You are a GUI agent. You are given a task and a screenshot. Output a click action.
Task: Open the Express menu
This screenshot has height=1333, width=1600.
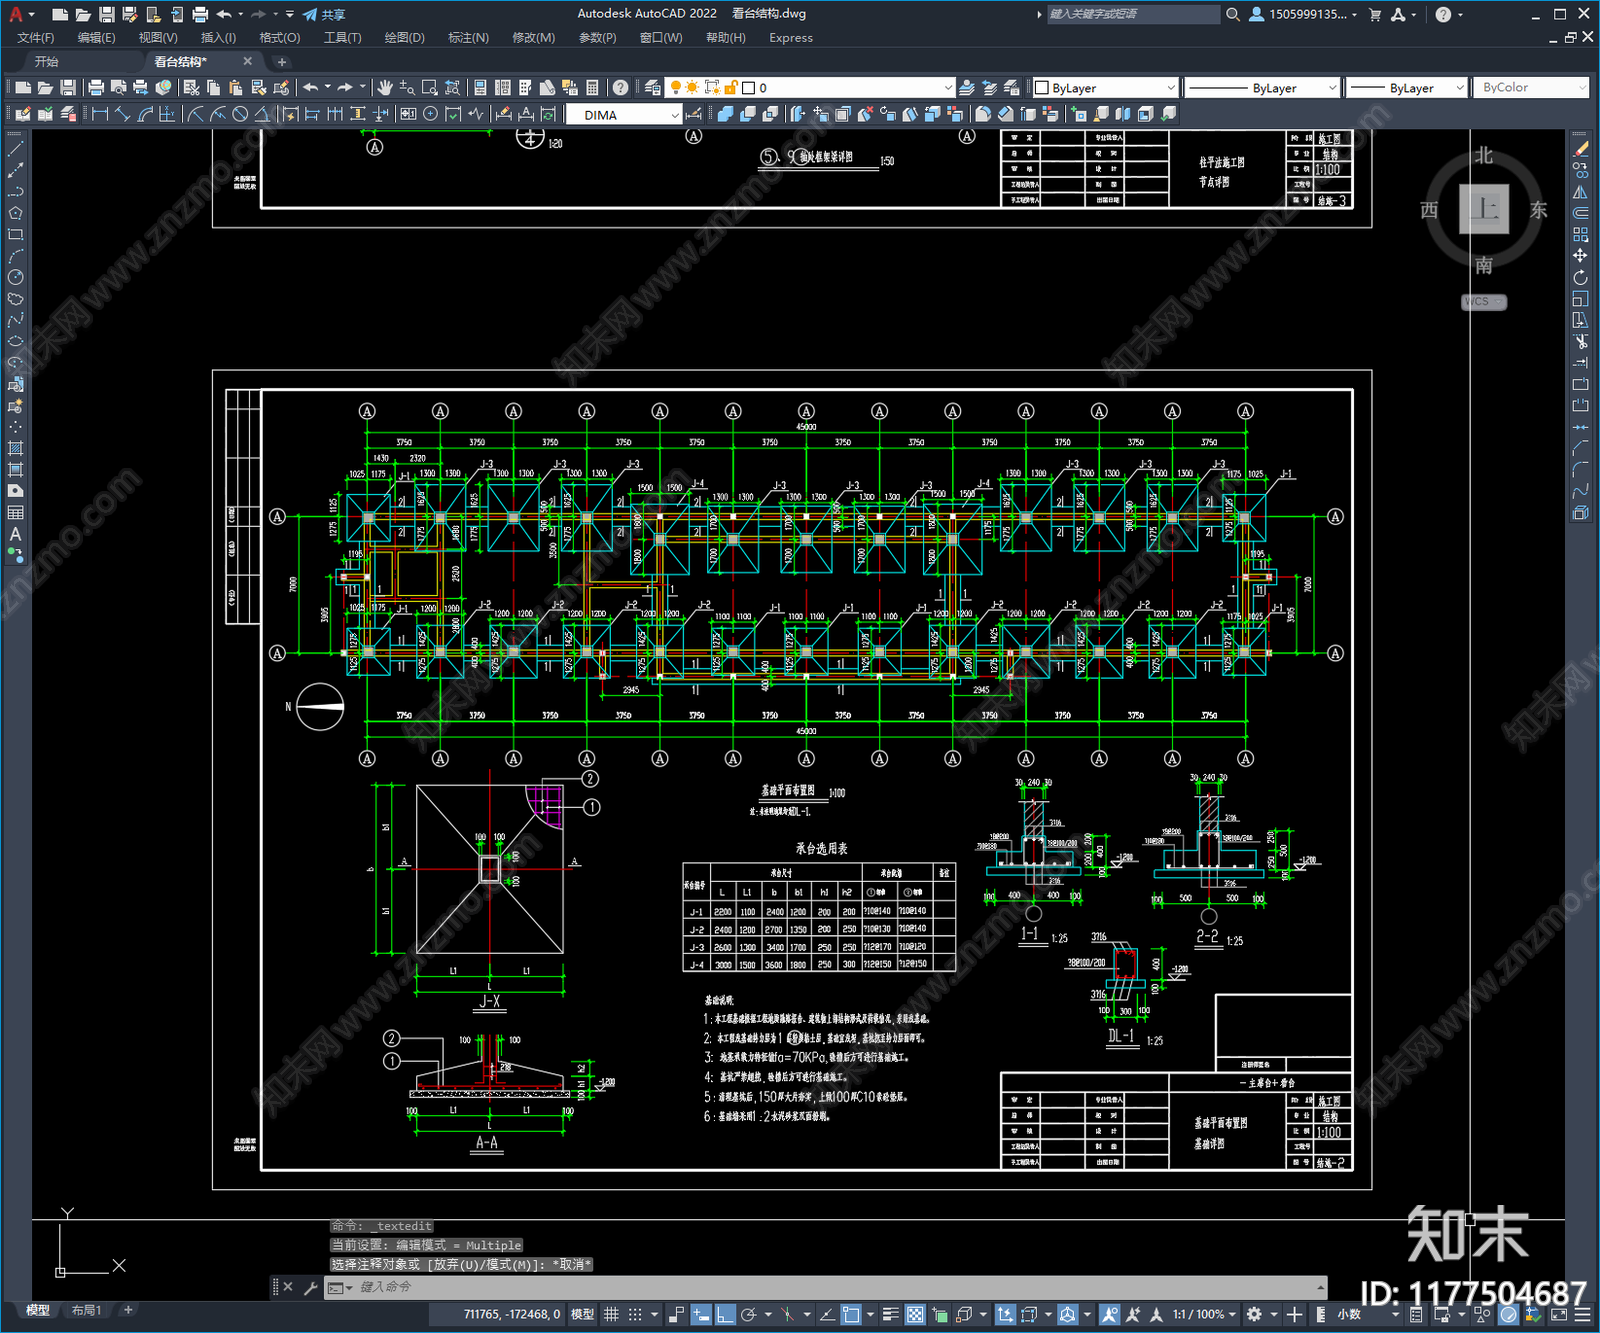coord(791,38)
